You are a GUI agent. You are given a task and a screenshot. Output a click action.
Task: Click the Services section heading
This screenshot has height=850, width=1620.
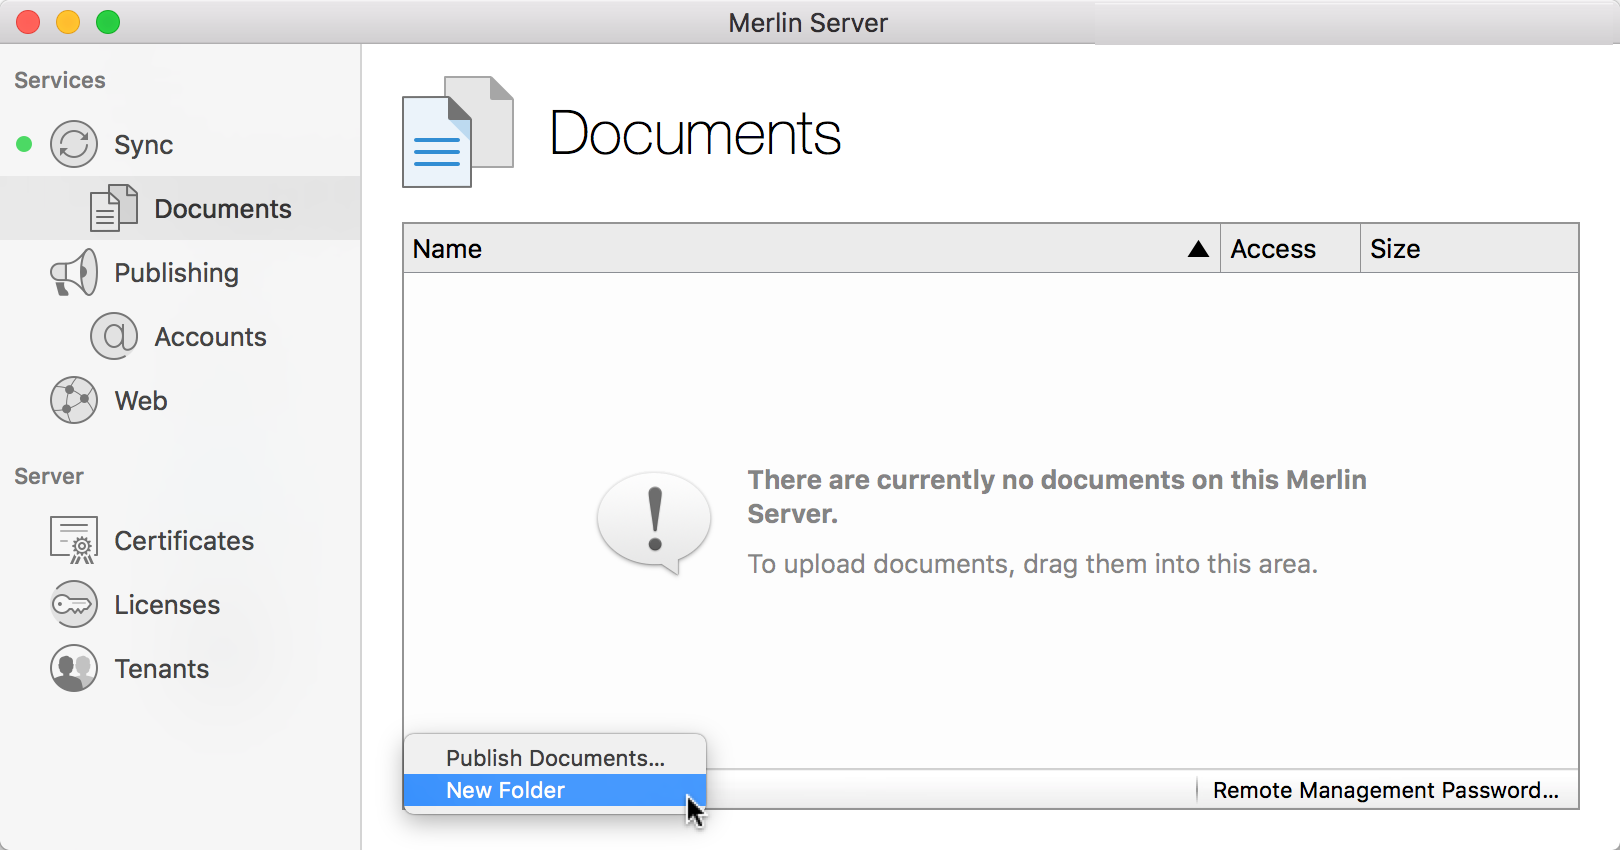[x=60, y=80]
